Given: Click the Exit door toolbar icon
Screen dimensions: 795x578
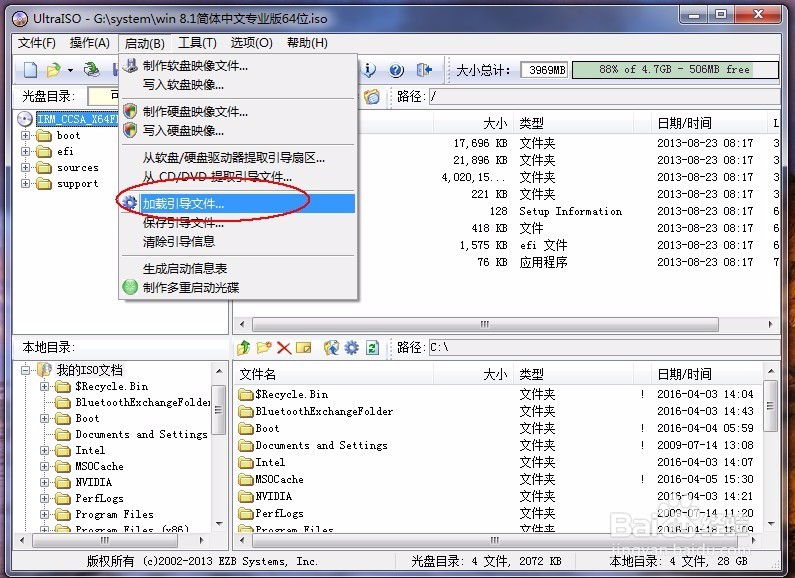Looking at the screenshot, I should (424, 69).
